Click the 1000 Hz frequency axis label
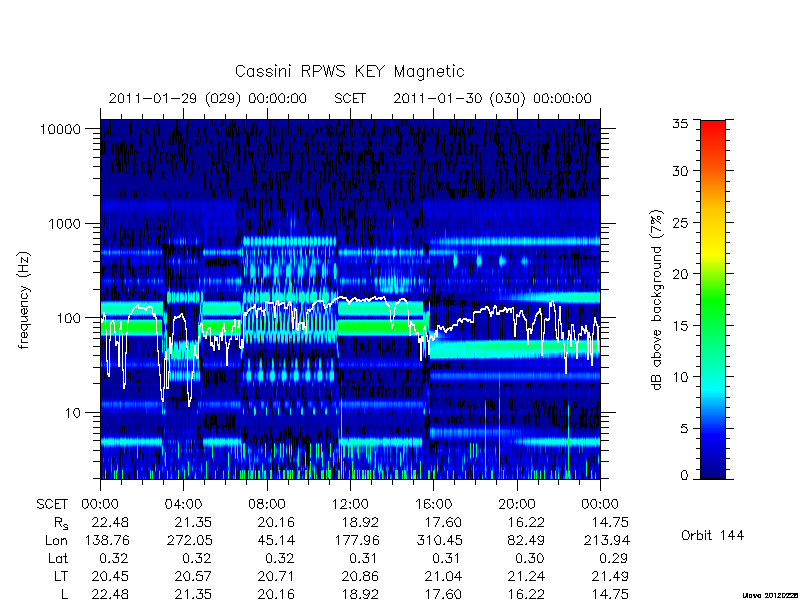800x600 pixels. [65, 224]
